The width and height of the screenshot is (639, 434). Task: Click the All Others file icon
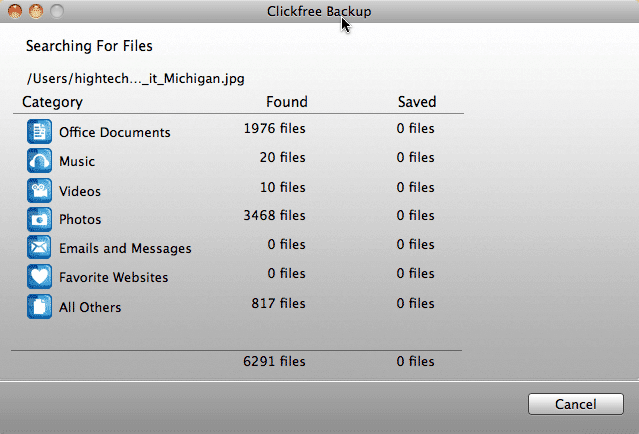tap(39, 306)
